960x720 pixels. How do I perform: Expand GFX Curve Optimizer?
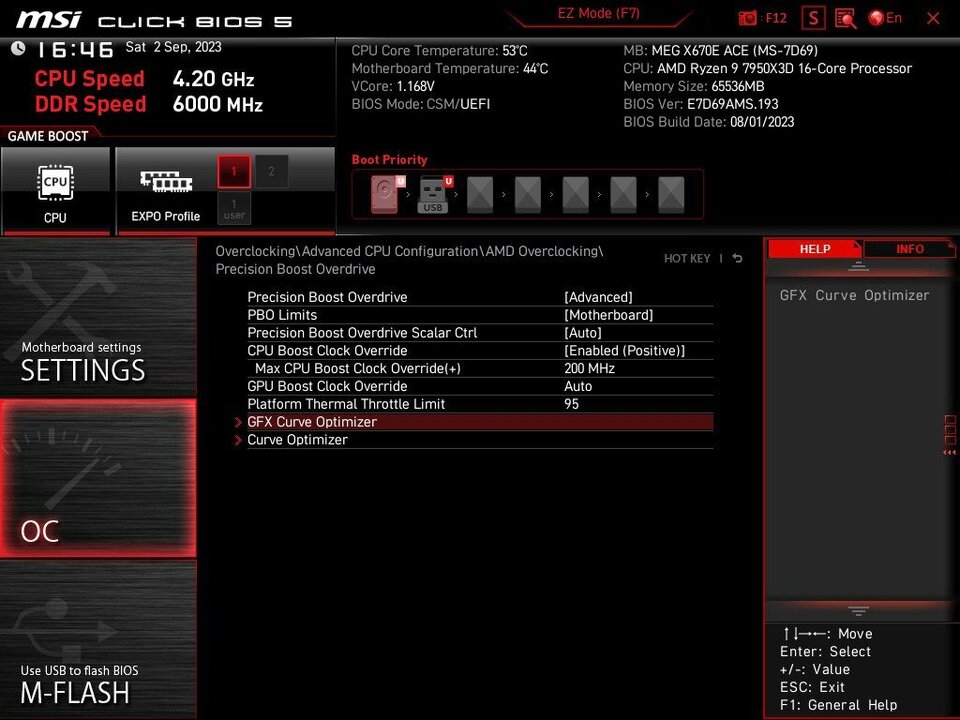tap(312, 422)
